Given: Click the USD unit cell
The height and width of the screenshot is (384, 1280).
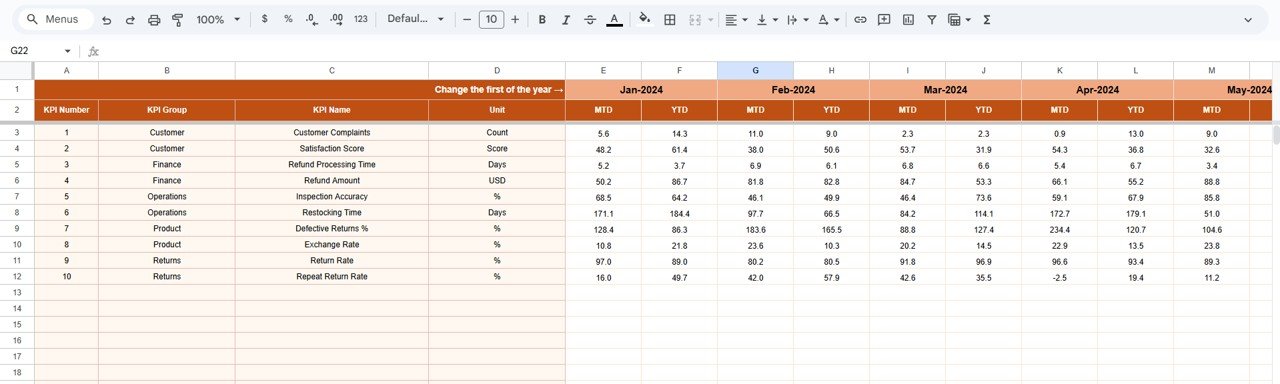Looking at the screenshot, I should tap(497, 180).
